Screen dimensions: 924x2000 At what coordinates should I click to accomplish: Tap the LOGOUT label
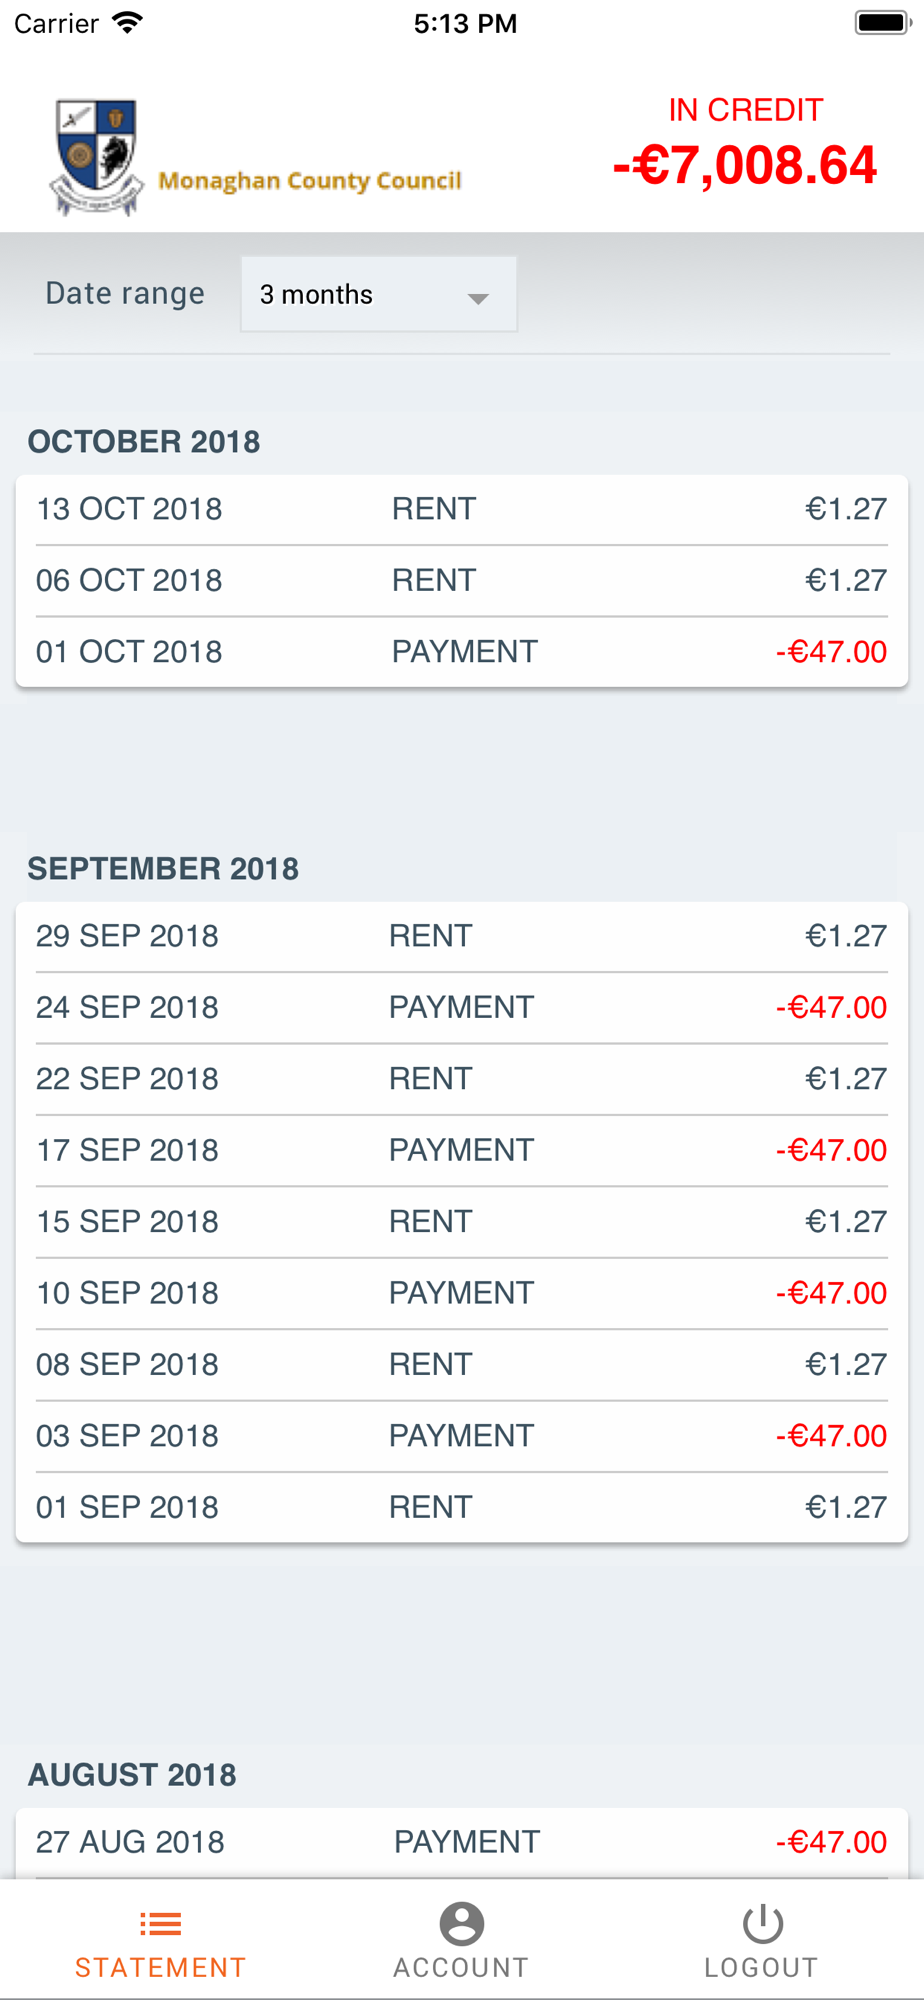(762, 1967)
